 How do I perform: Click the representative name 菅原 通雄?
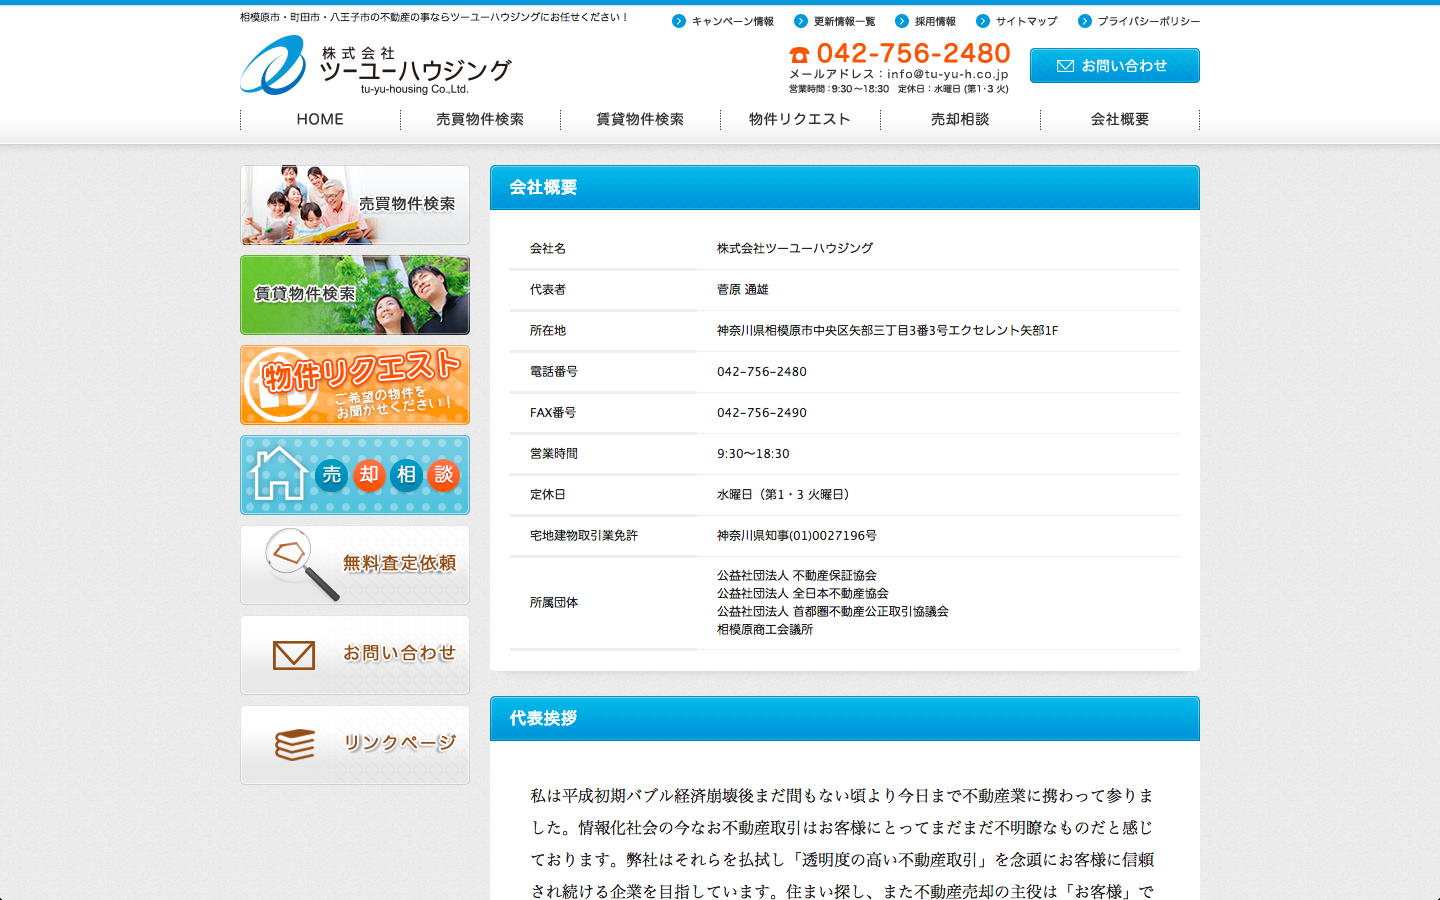click(x=743, y=289)
